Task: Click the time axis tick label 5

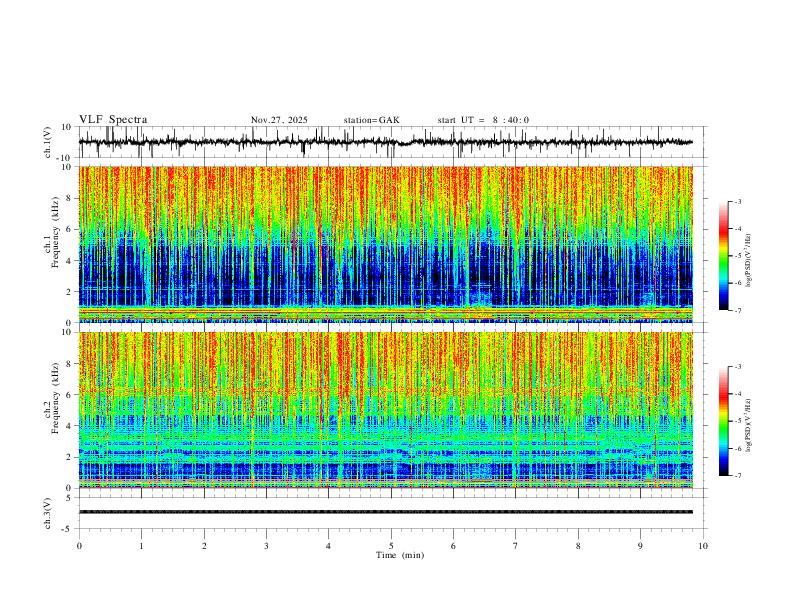Action: (391, 546)
